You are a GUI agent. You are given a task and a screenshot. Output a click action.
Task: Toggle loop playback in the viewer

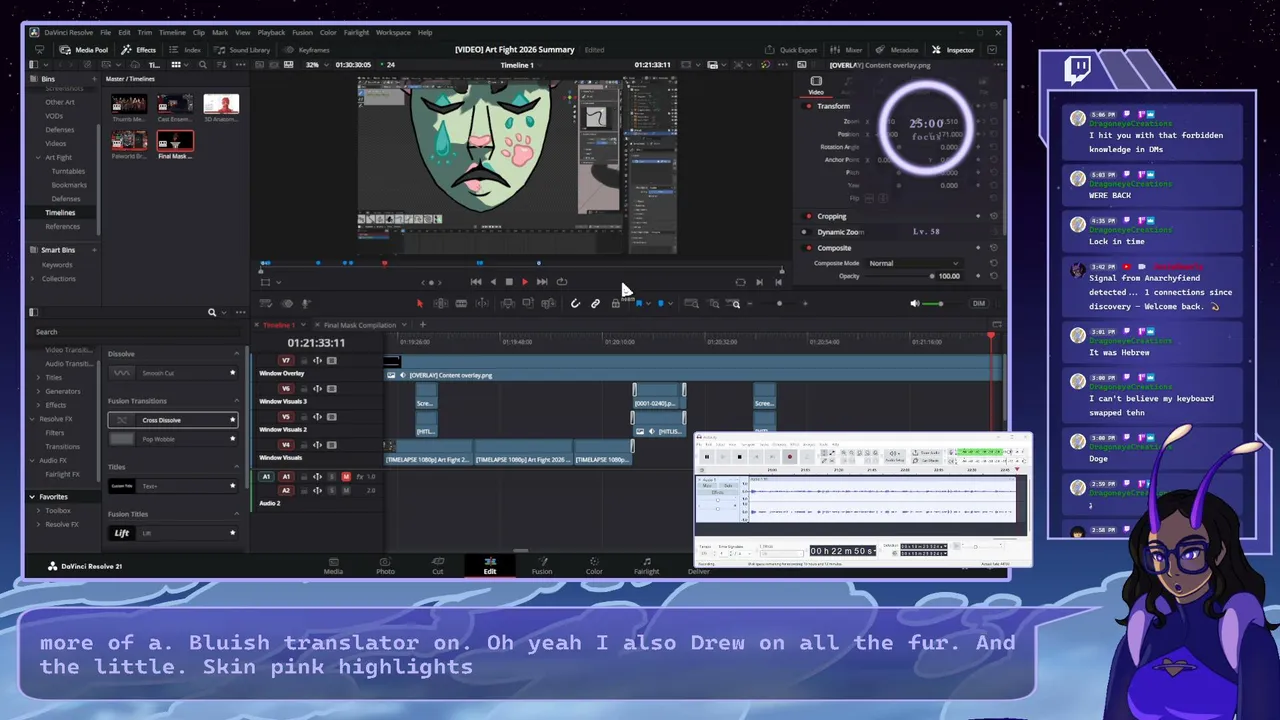pos(561,282)
